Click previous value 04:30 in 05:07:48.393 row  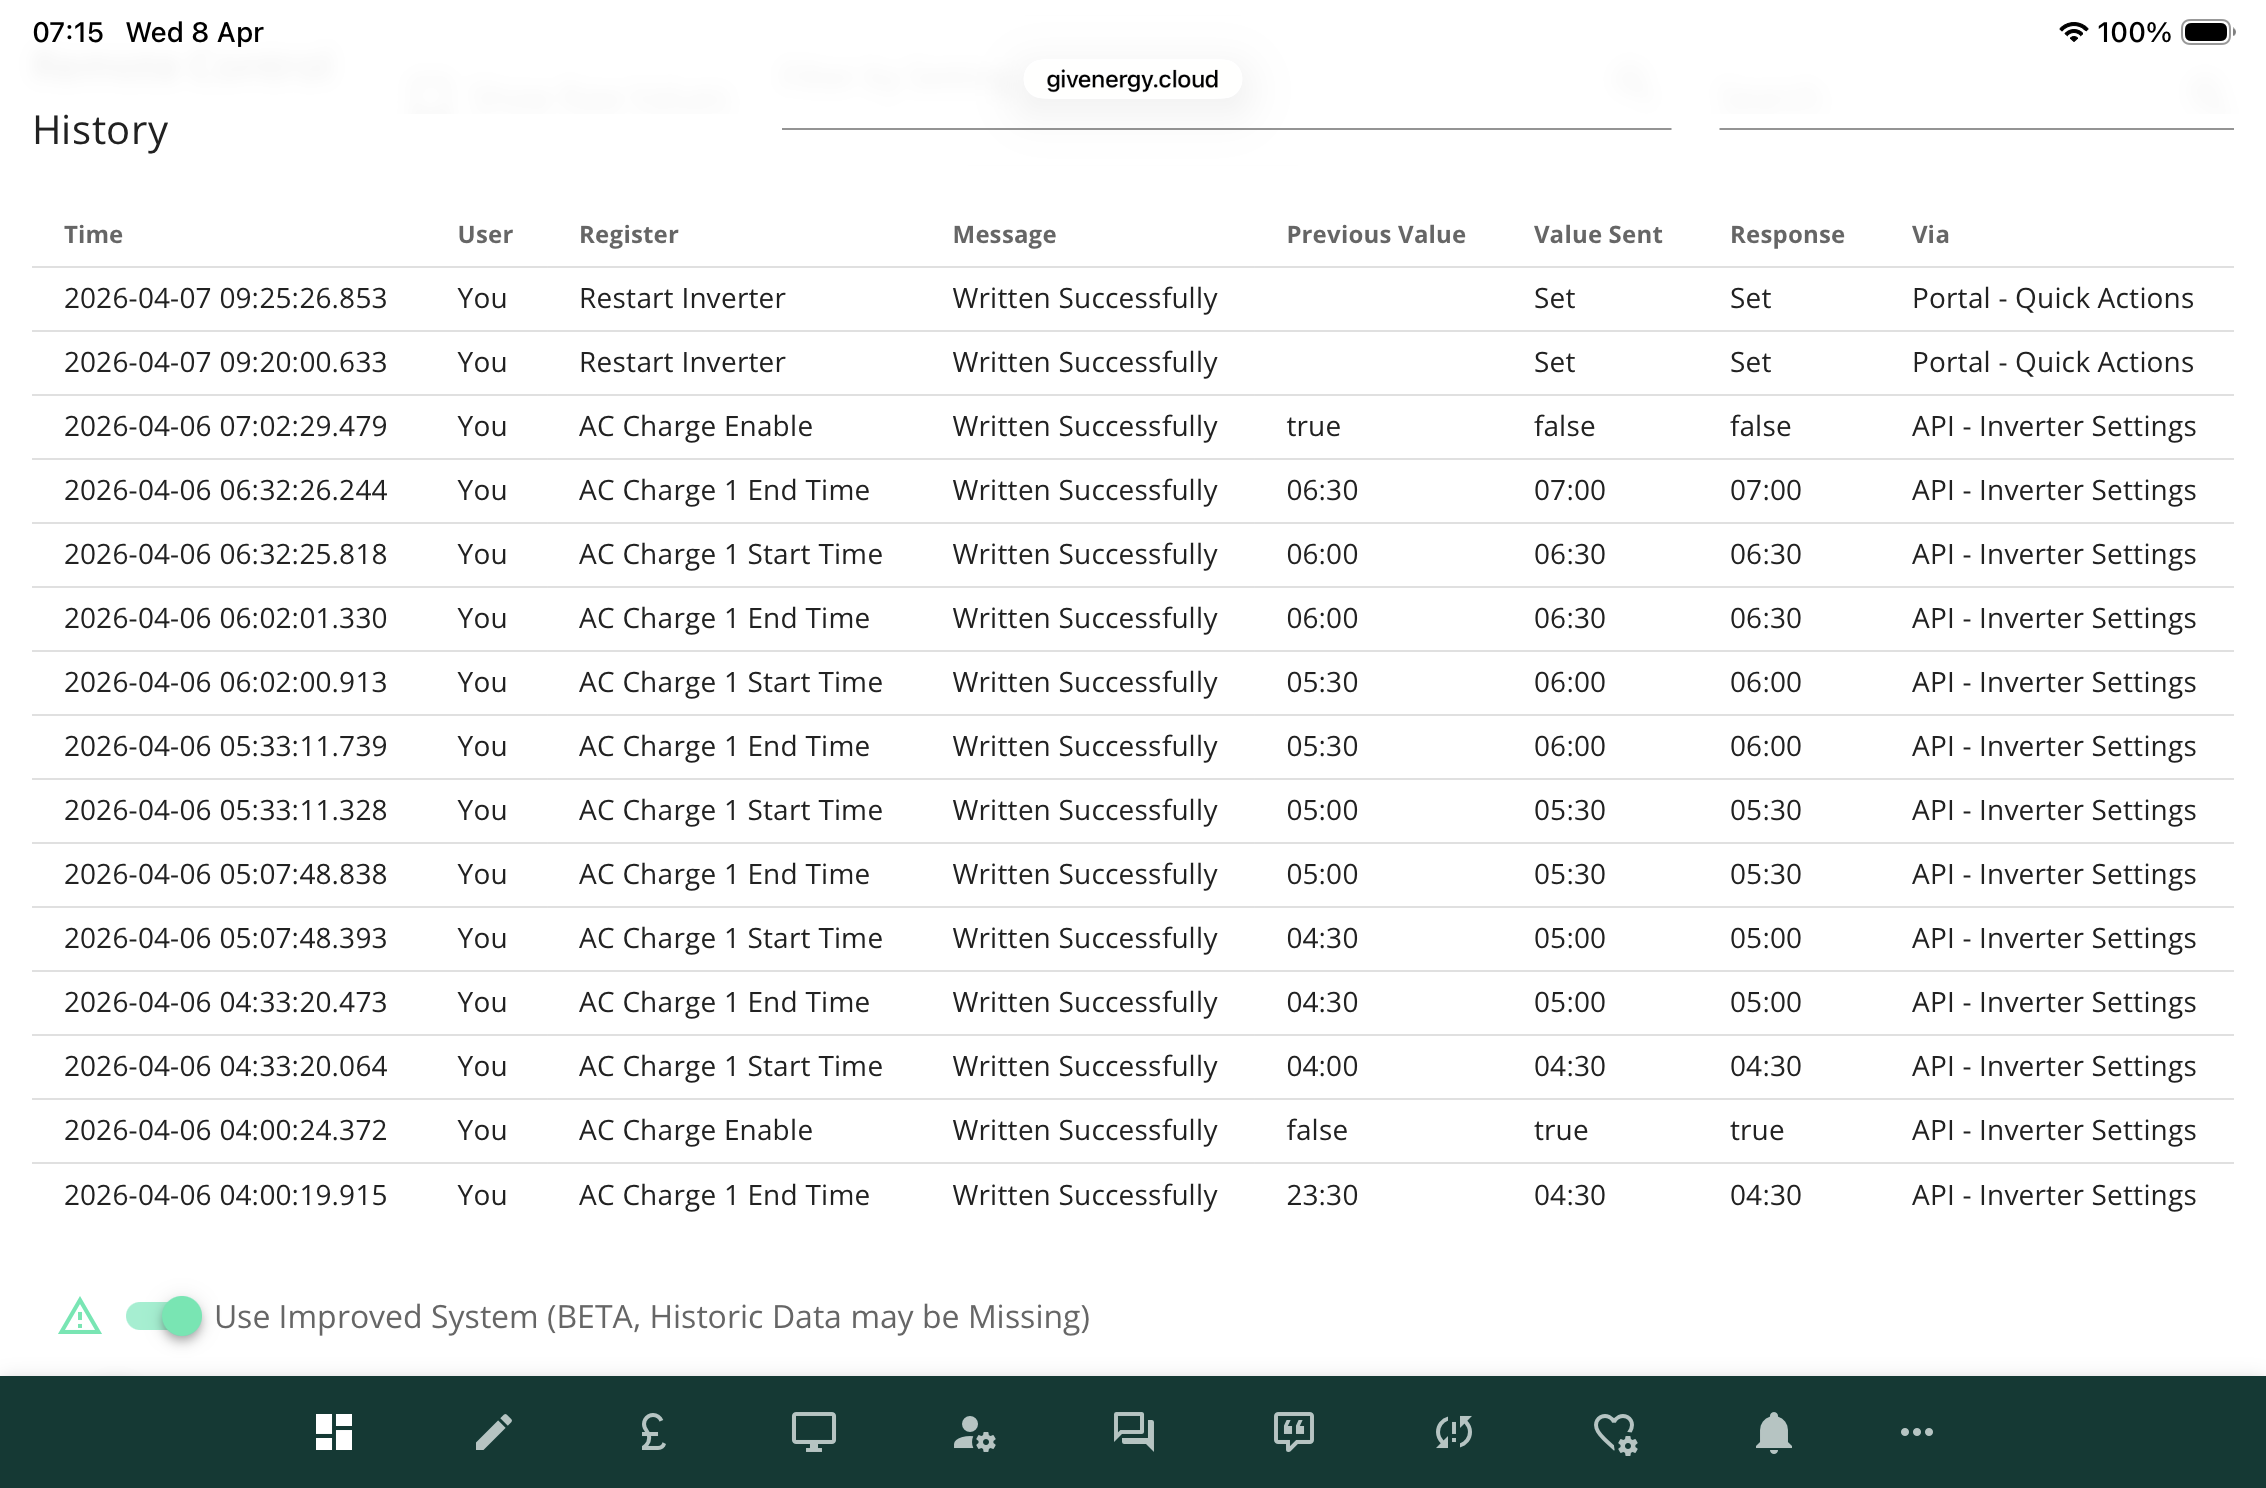tap(1322, 938)
